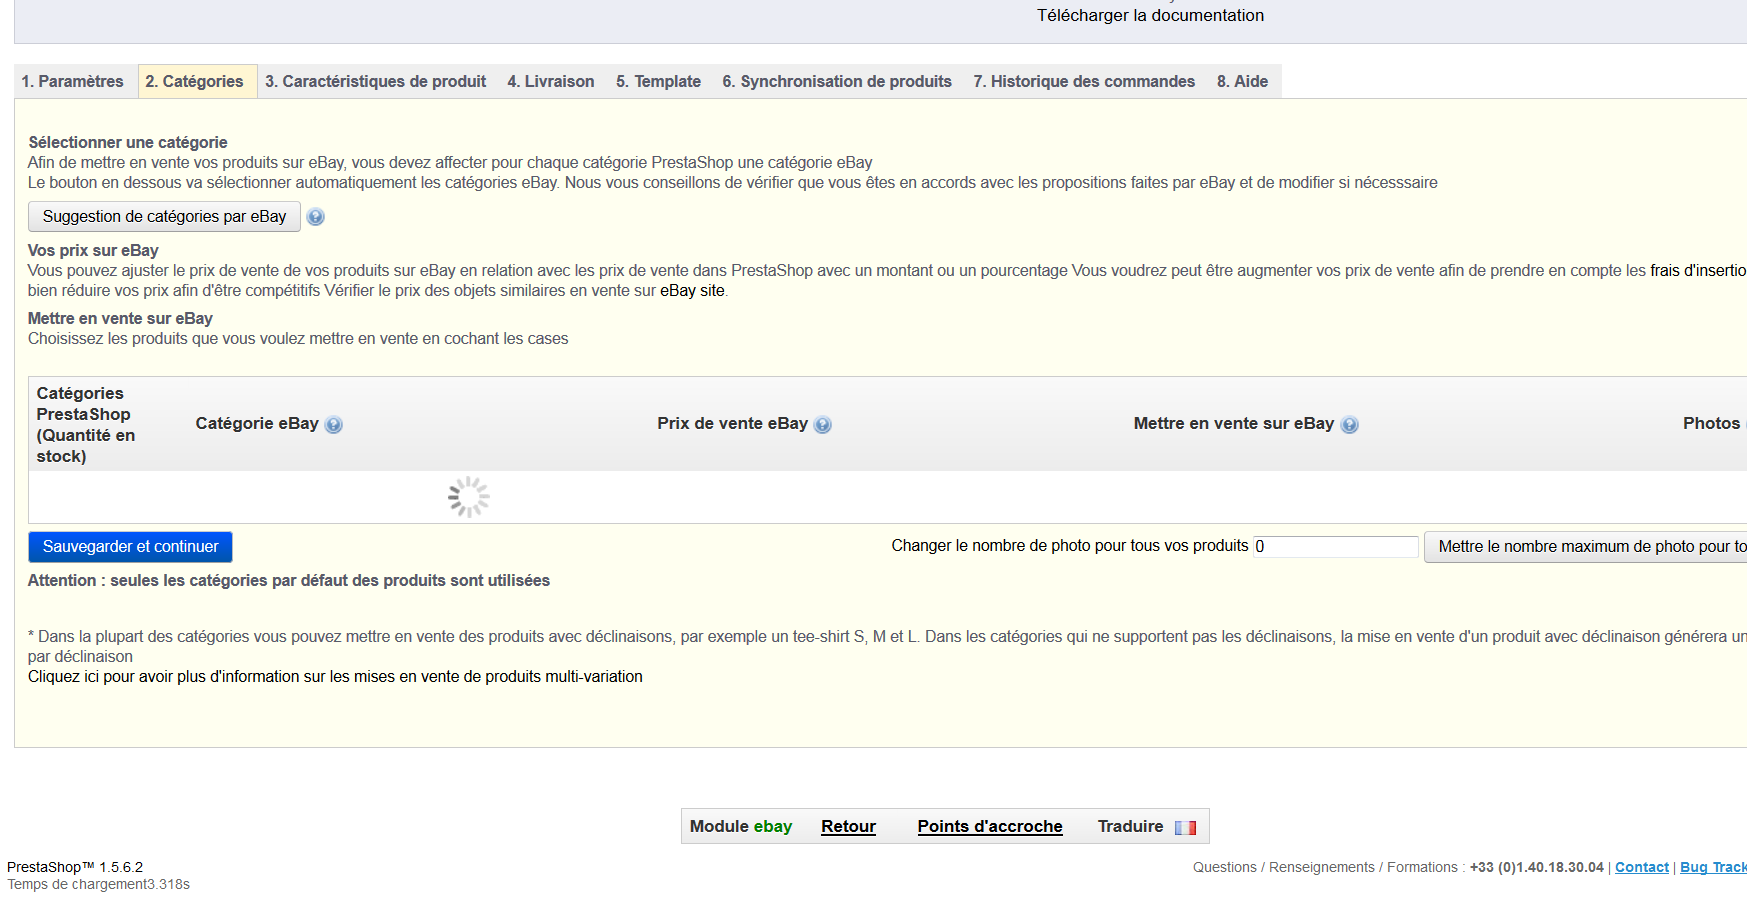The width and height of the screenshot is (1747, 911).
Task: Click help icon beside Catégorie eBay header
Action: (334, 425)
